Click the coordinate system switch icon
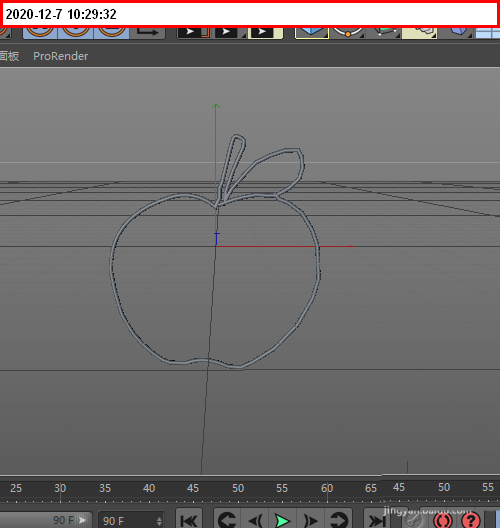The image size is (500, 528). (x=148, y=32)
